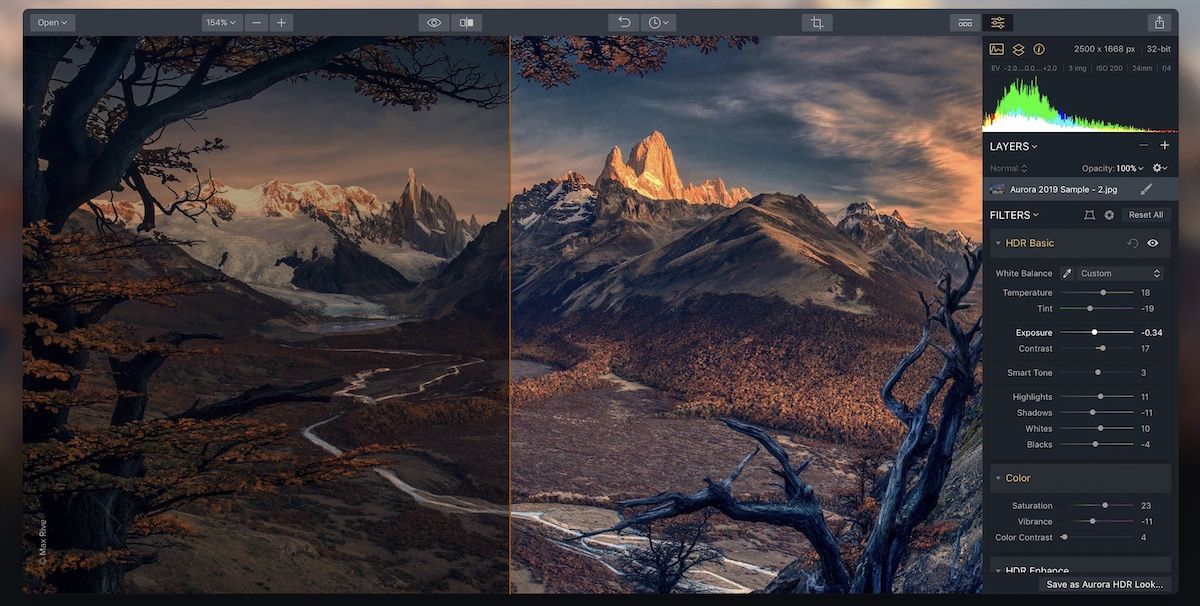Click the Export share icon
1200x606 pixels.
tap(1159, 22)
